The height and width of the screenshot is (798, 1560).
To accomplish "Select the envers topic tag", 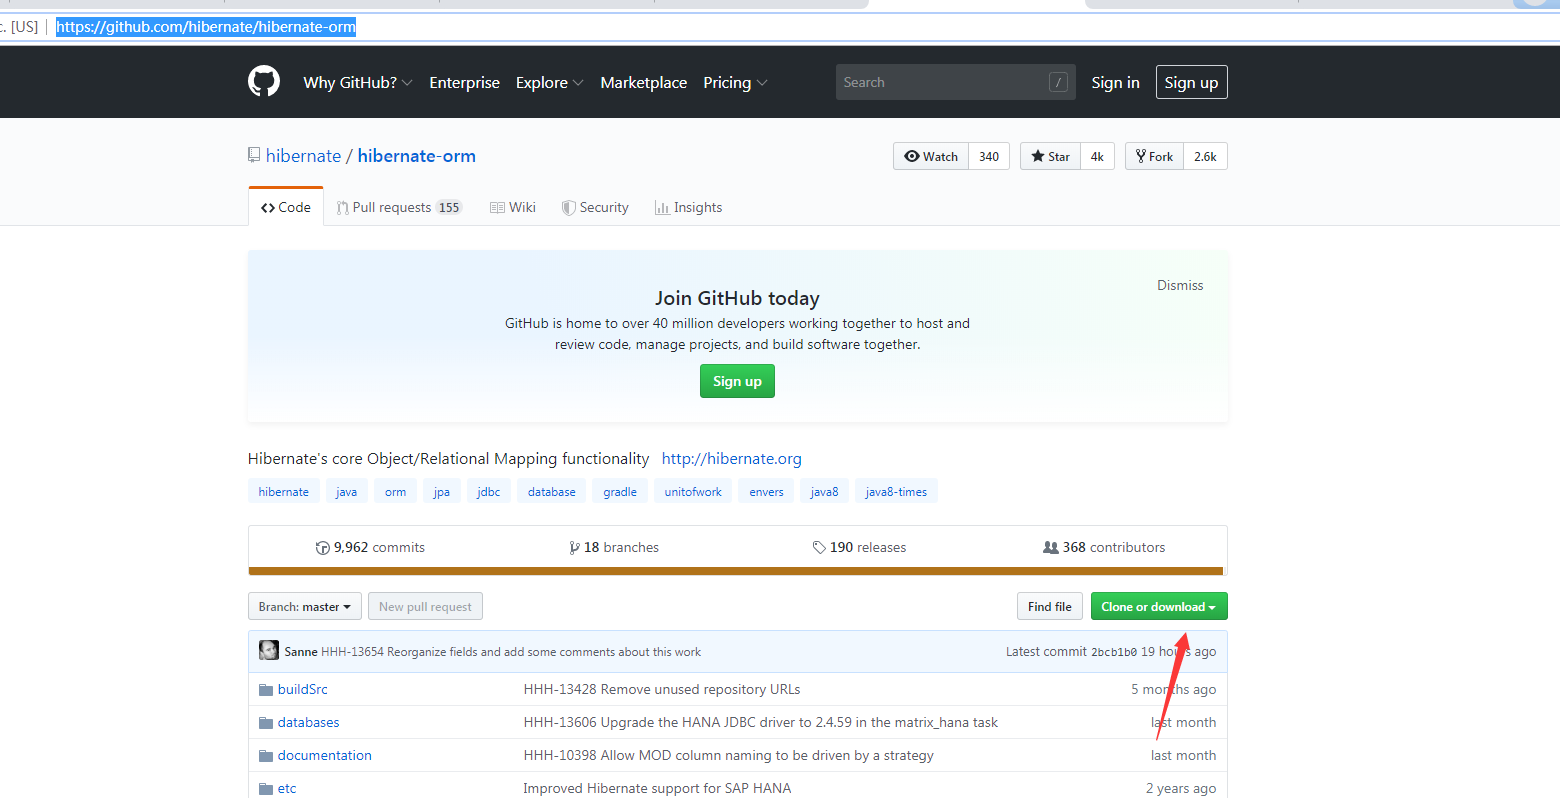I will coord(767,492).
